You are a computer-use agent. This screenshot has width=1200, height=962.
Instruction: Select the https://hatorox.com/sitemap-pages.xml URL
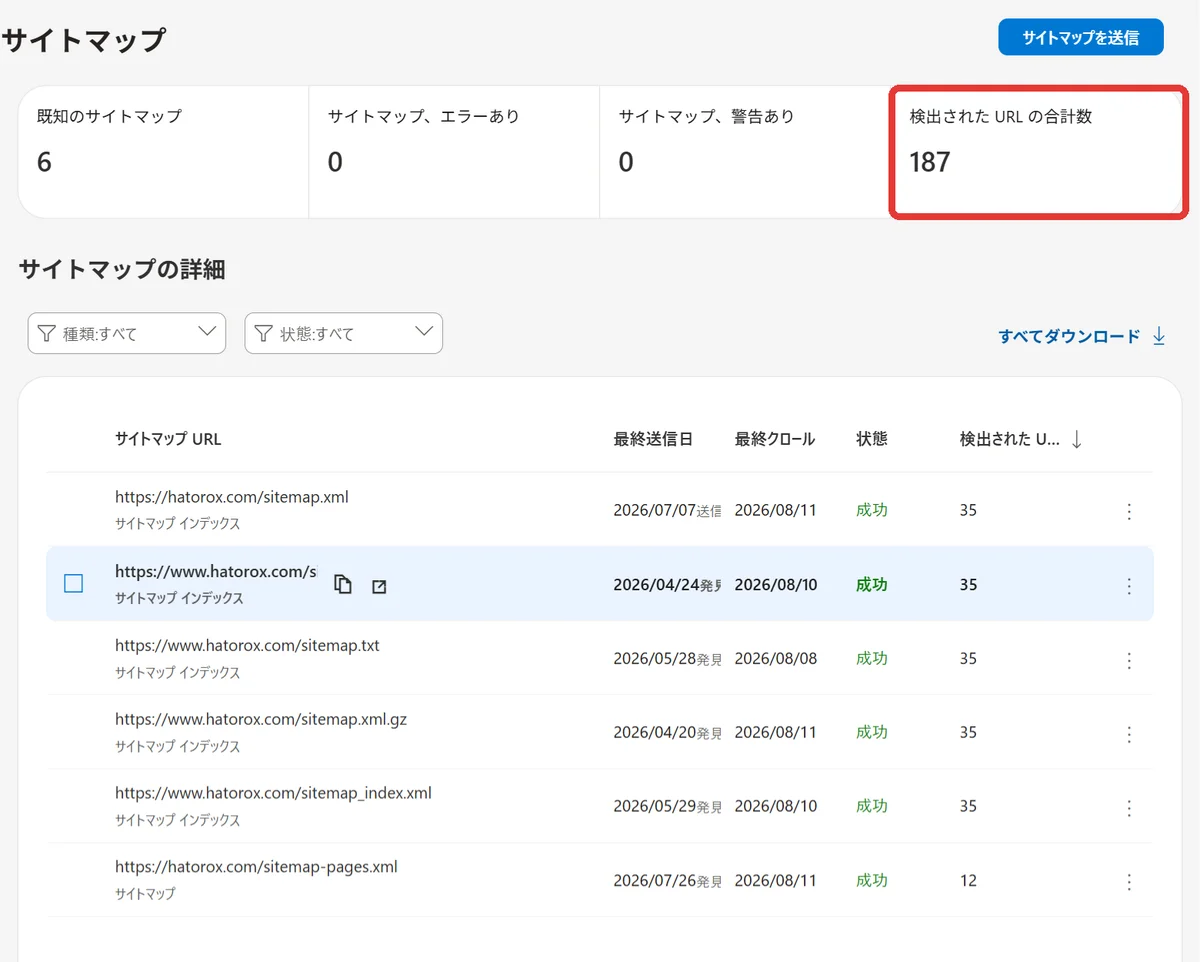coord(256,867)
